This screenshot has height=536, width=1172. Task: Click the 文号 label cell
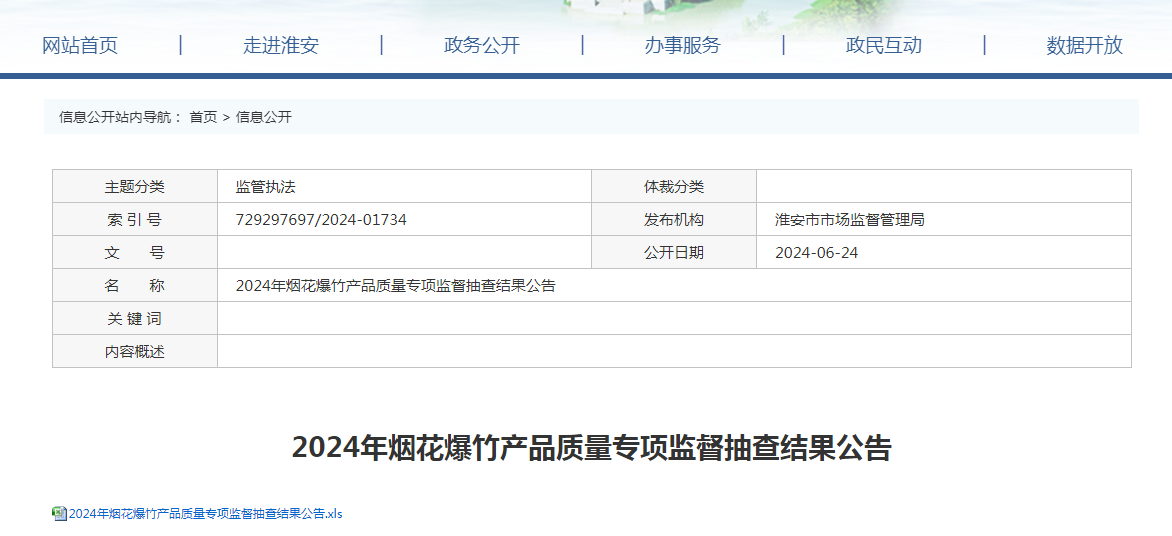pos(135,252)
